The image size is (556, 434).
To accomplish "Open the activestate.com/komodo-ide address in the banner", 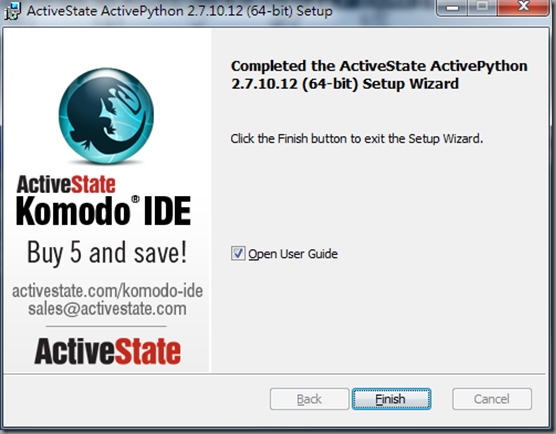I will (107, 290).
